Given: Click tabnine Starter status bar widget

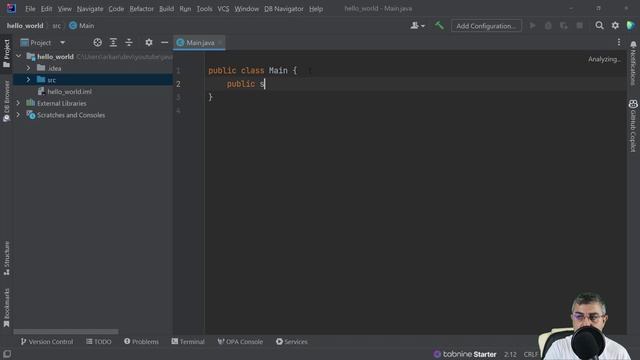Looking at the screenshot, I should (x=465, y=354).
